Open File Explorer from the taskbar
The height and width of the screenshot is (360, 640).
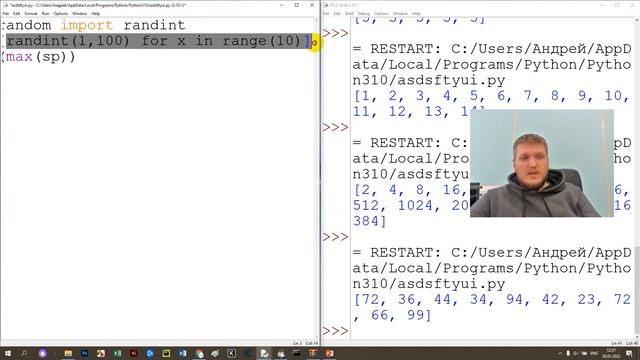coord(68,353)
